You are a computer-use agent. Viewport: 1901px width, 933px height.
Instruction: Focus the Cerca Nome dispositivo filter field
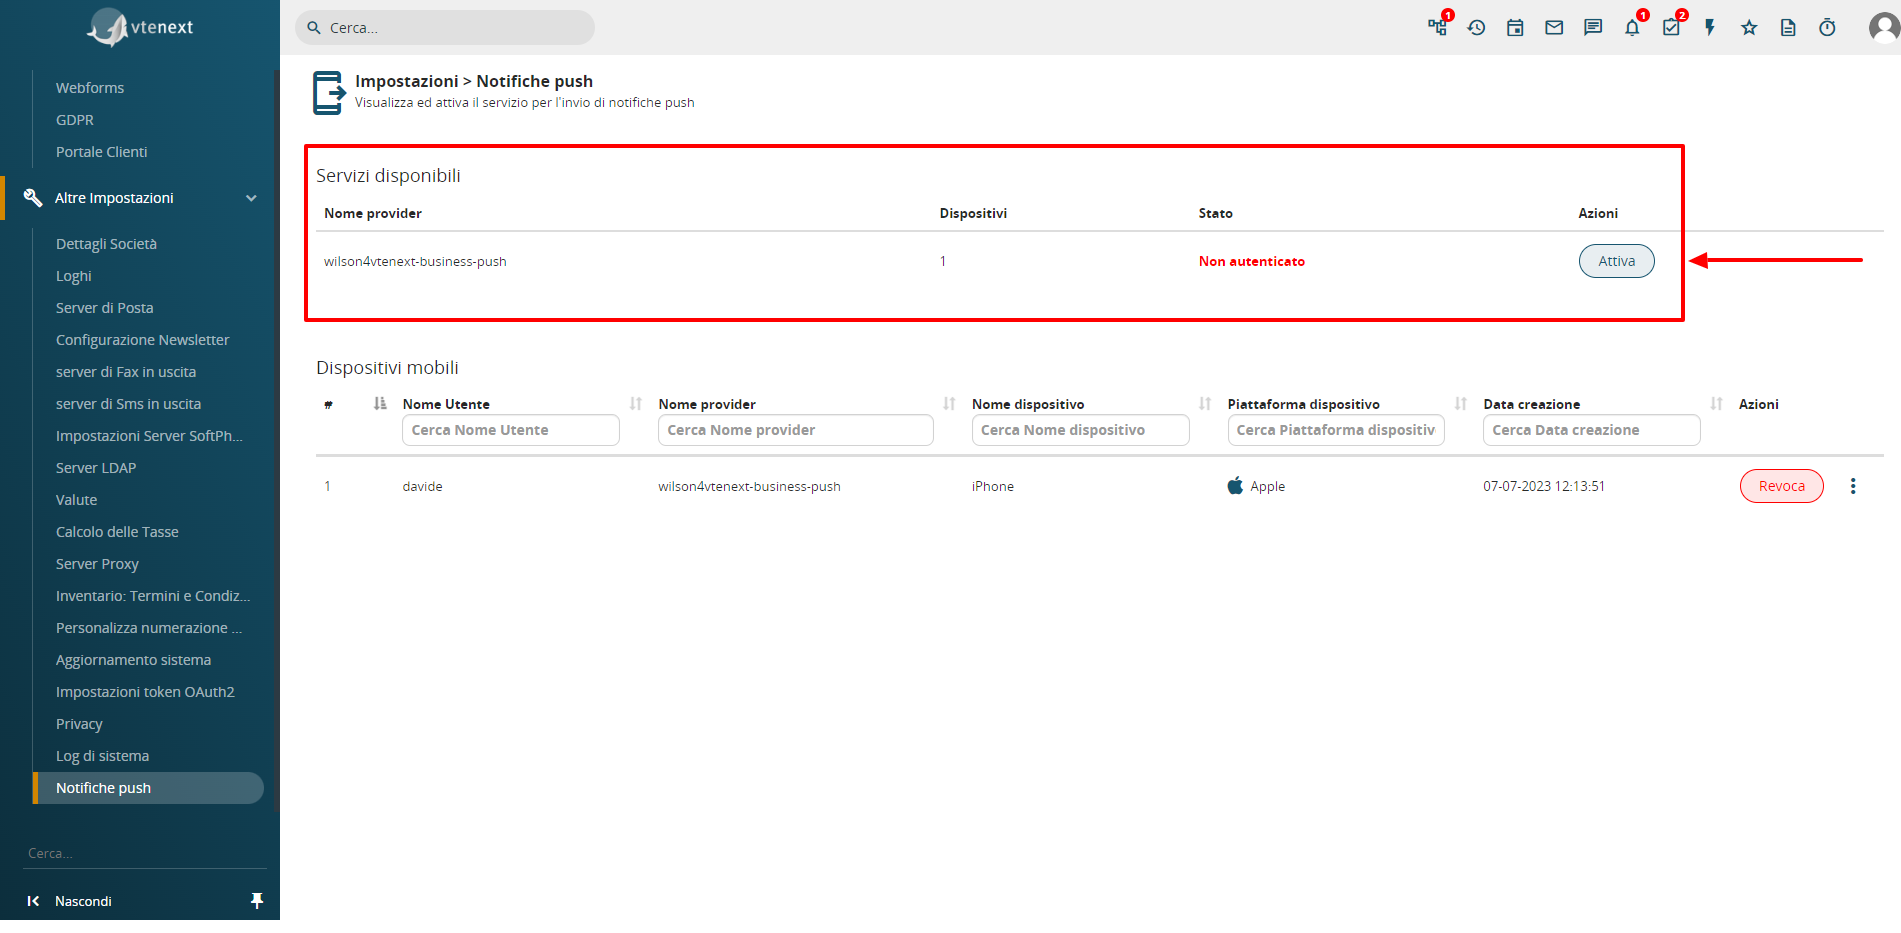coord(1081,430)
